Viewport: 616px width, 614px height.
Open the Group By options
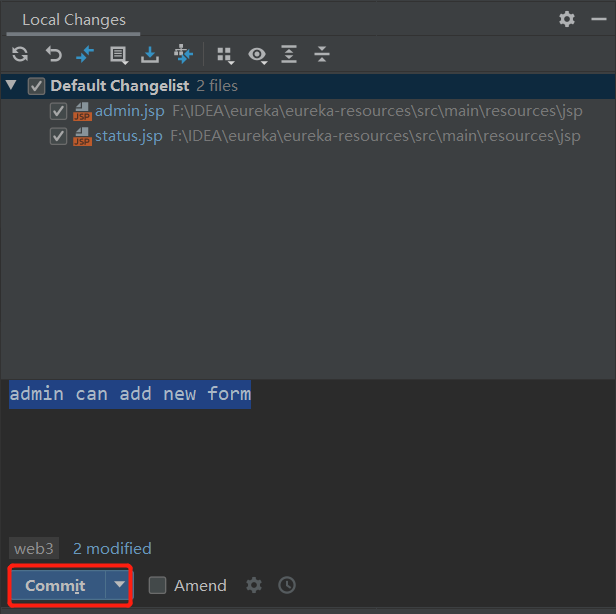225,54
